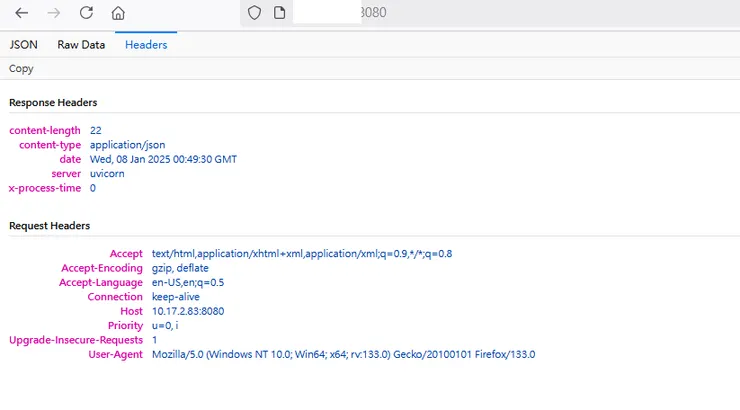Click the Copy button

pos(21,69)
